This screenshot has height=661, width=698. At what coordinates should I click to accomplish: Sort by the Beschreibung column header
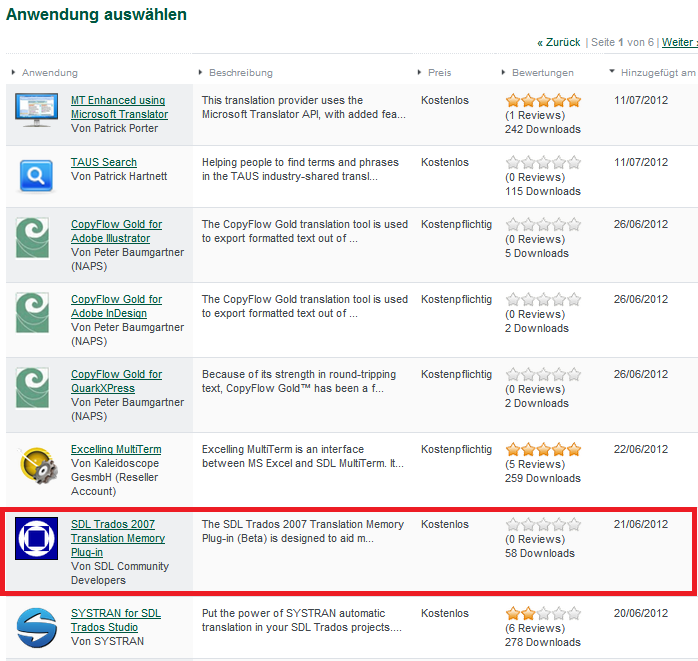241,73
